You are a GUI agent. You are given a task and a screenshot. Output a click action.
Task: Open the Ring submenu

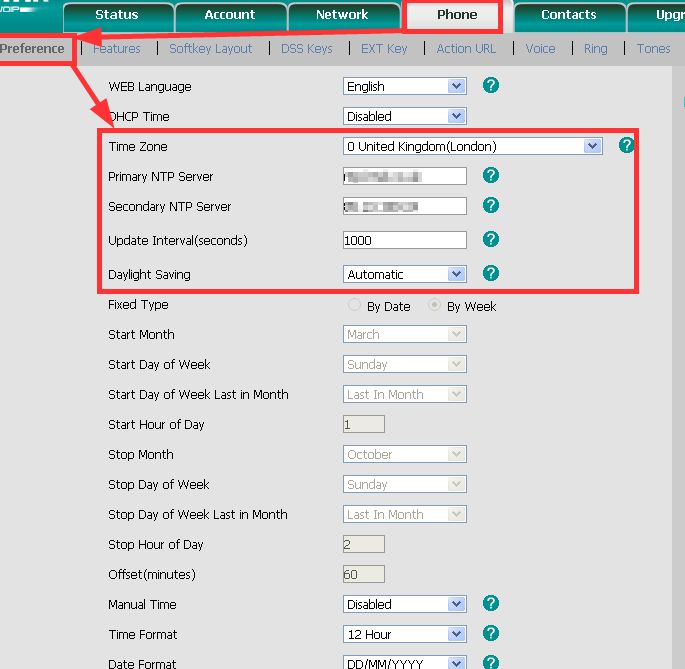(596, 49)
